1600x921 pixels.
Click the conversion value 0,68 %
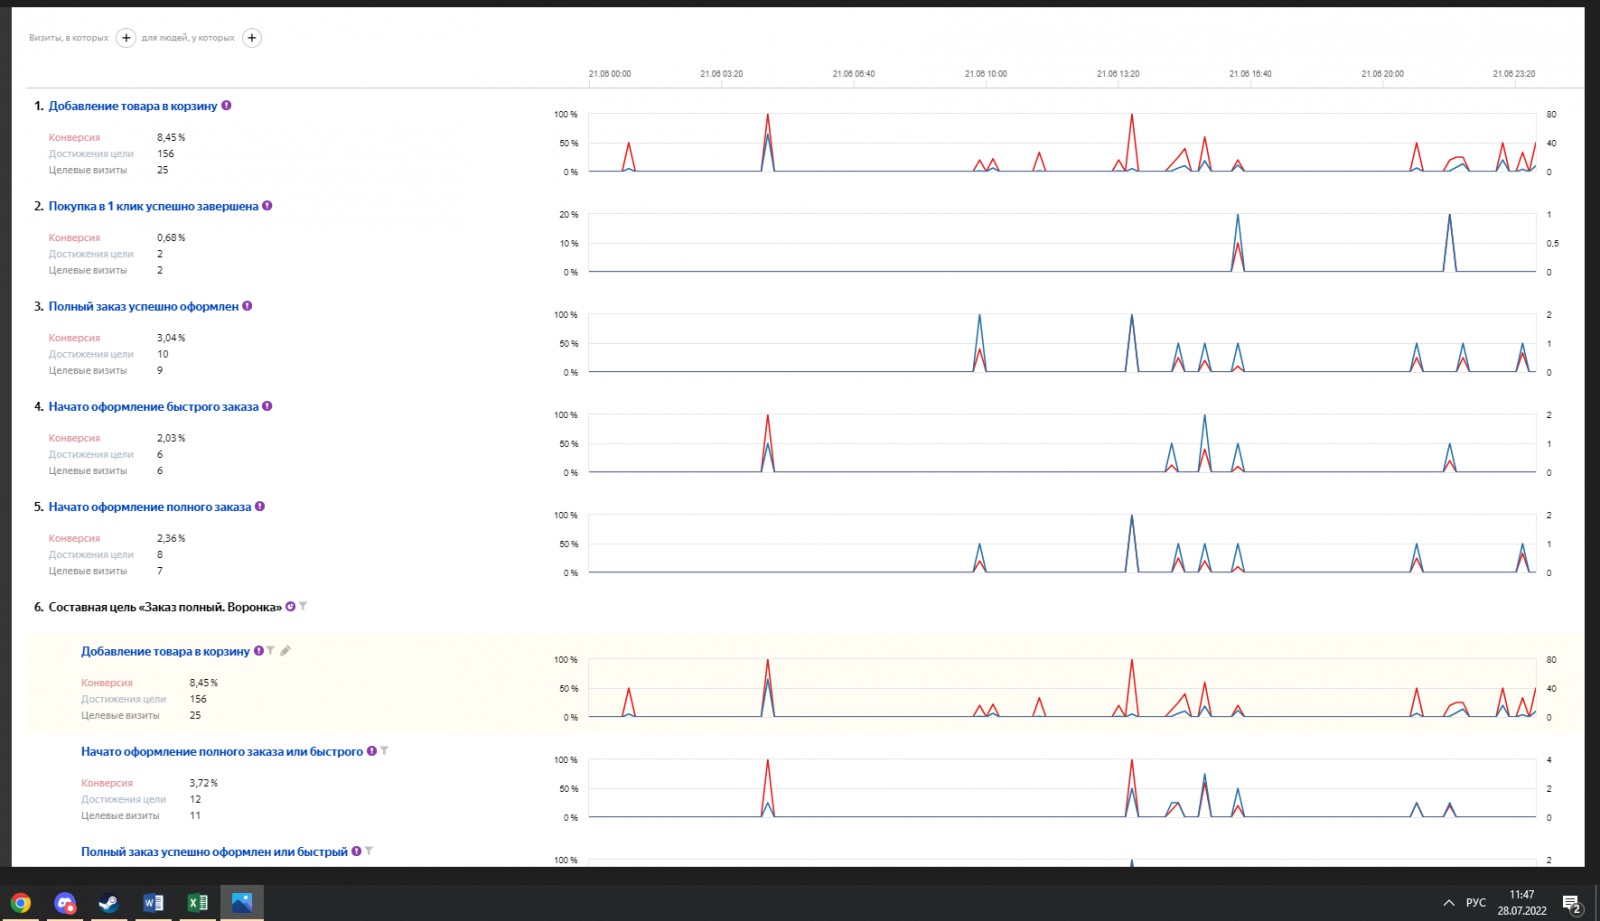[x=171, y=237]
